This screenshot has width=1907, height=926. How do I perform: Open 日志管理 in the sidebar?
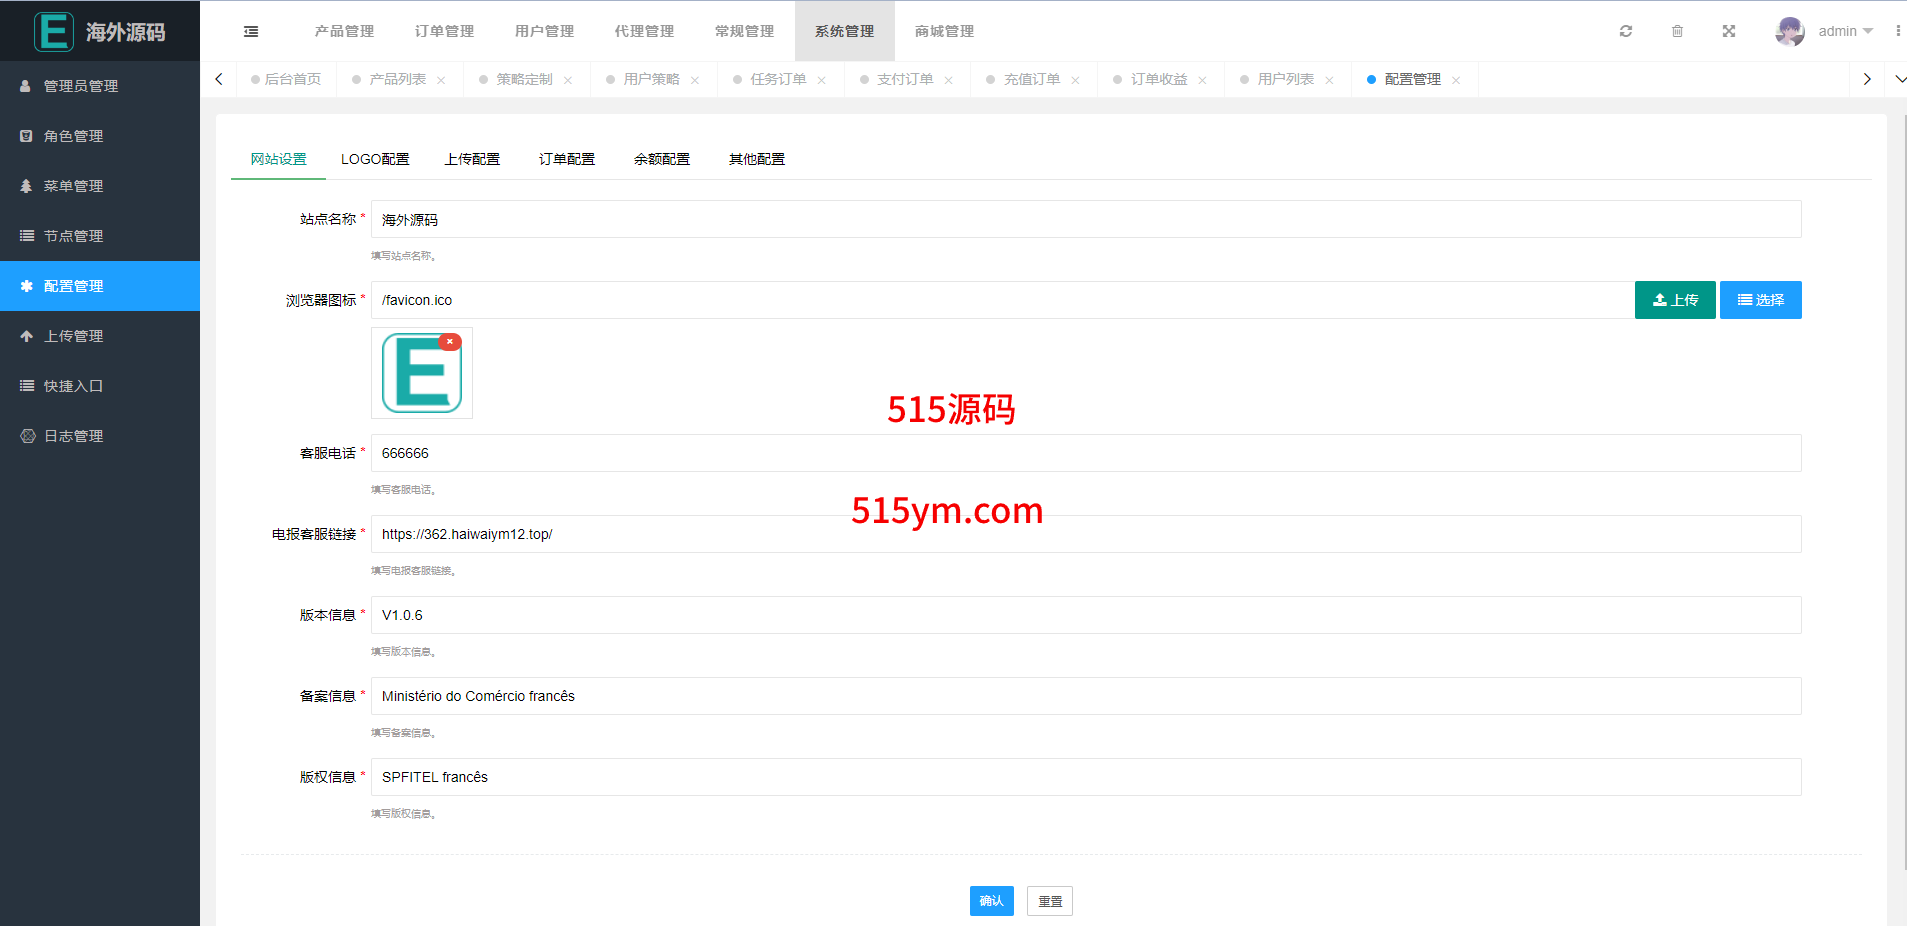pos(73,436)
